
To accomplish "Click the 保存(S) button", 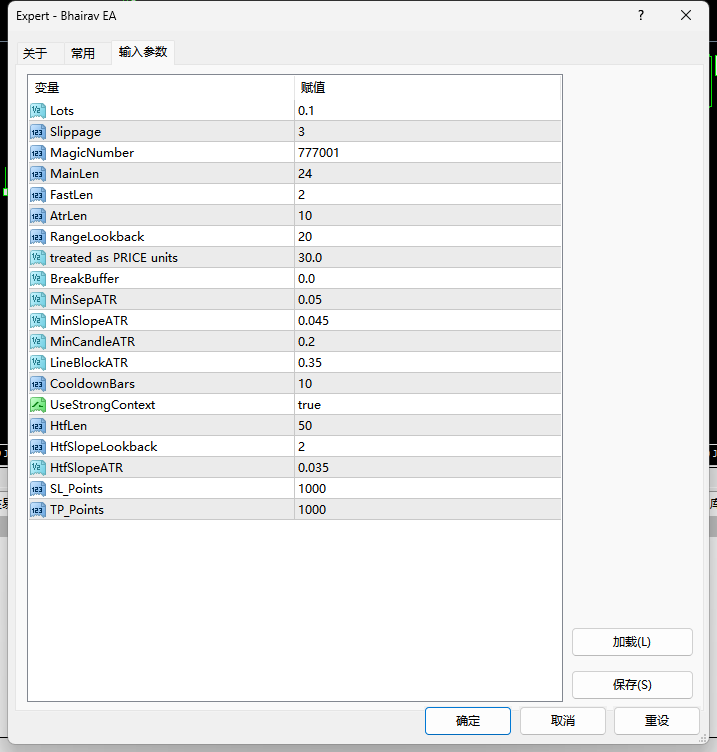I will coord(632,684).
